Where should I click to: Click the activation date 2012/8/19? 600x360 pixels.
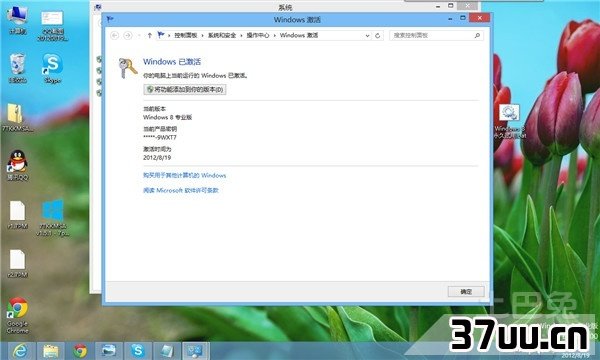[x=157, y=158]
